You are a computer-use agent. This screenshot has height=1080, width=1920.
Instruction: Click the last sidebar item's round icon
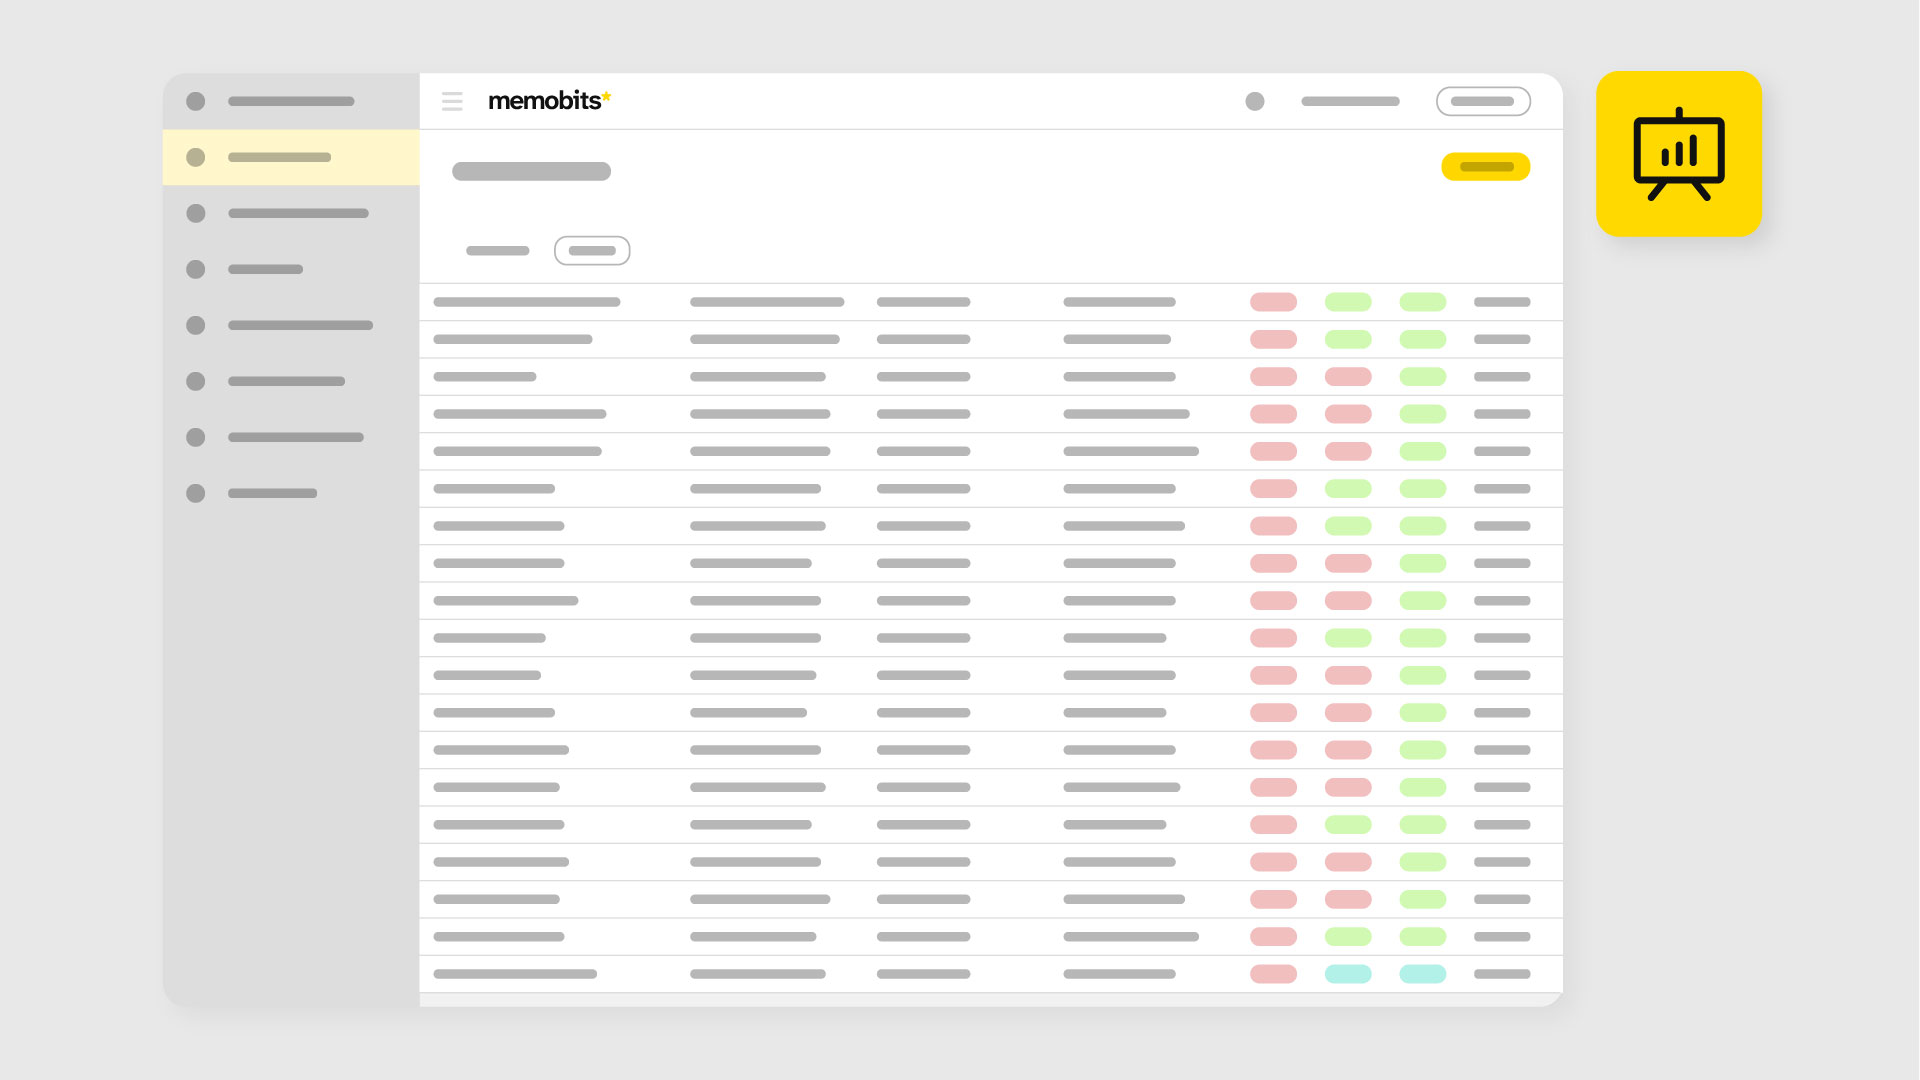tap(196, 493)
